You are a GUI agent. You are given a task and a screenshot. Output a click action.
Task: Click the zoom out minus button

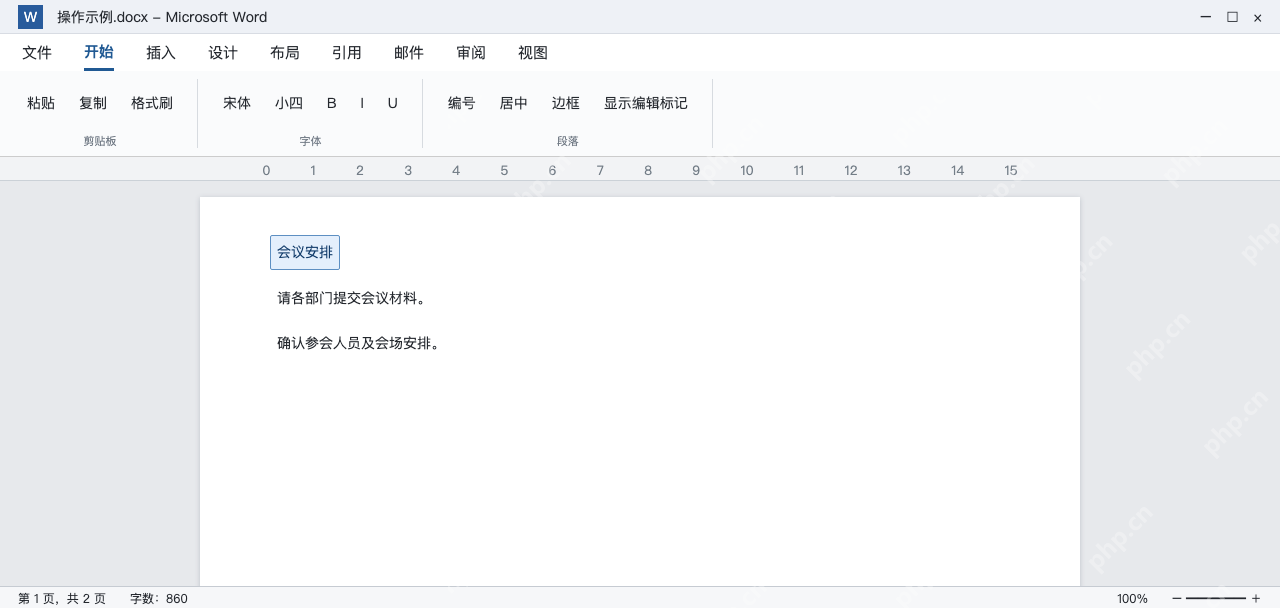(1177, 598)
